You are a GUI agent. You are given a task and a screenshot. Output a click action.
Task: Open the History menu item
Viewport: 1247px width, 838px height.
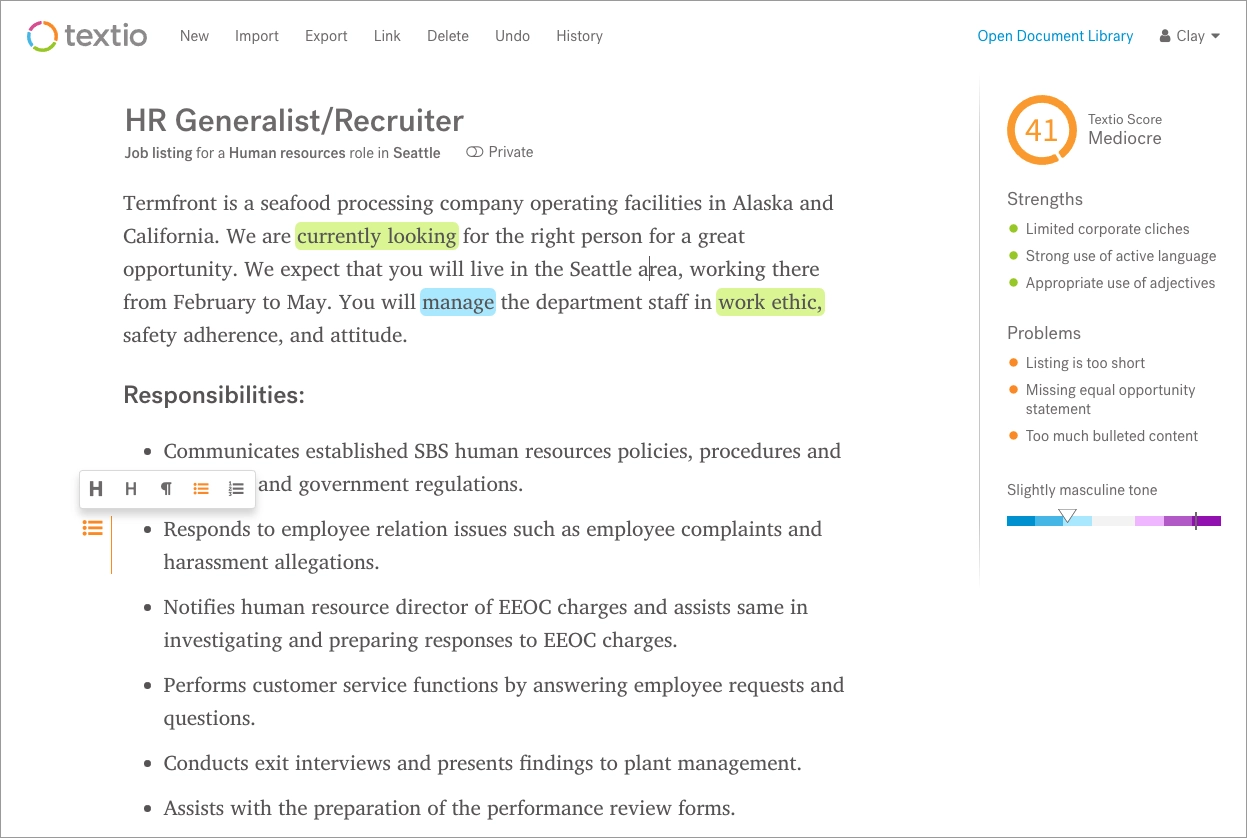[x=579, y=36]
